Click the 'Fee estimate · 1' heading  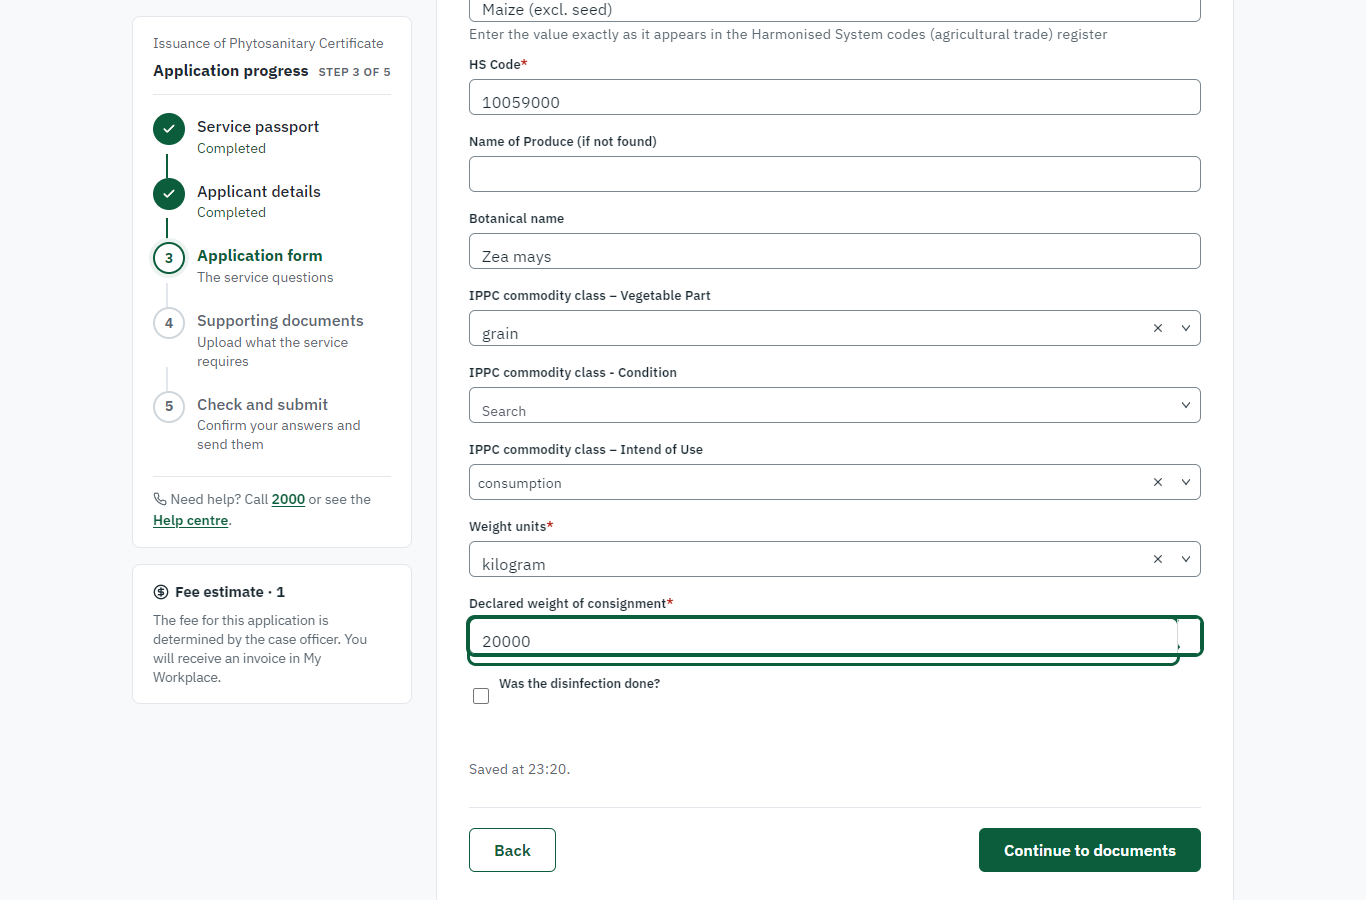tap(230, 592)
